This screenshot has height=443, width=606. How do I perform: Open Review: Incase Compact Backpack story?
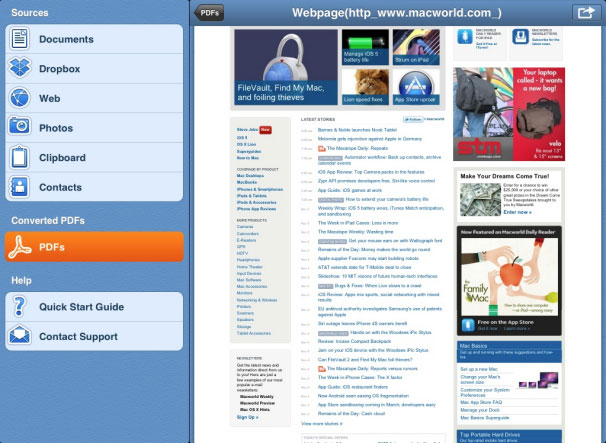click(x=354, y=341)
